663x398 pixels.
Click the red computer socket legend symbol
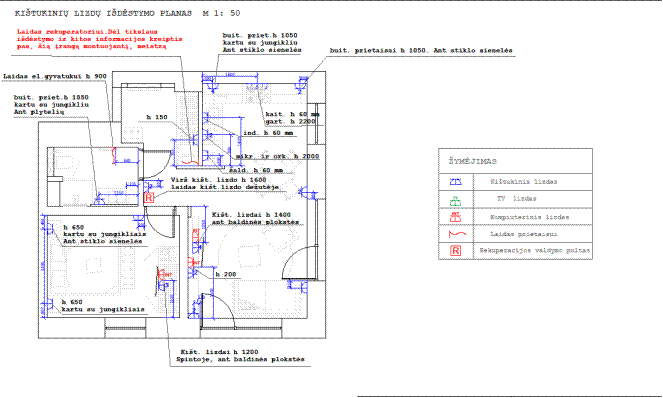[455, 217]
